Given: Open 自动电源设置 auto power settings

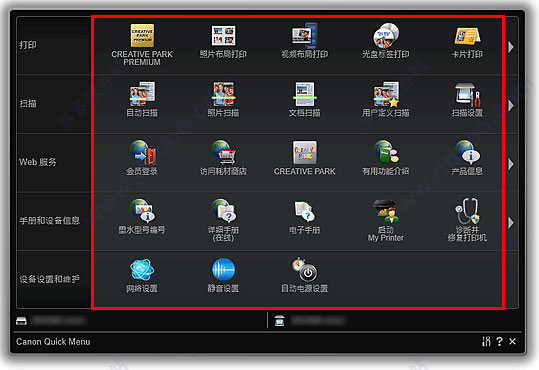Looking at the screenshot, I should pos(305,270).
